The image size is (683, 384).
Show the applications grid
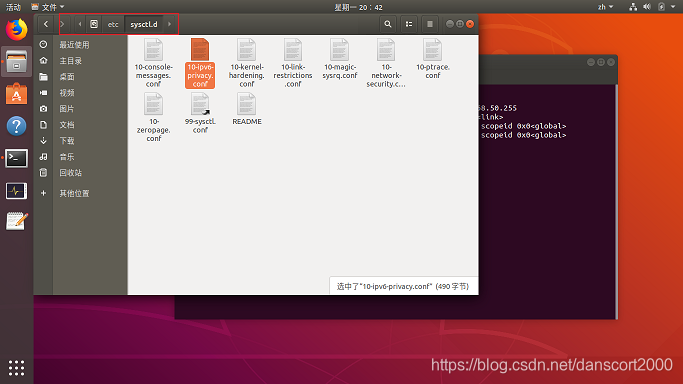point(17,368)
